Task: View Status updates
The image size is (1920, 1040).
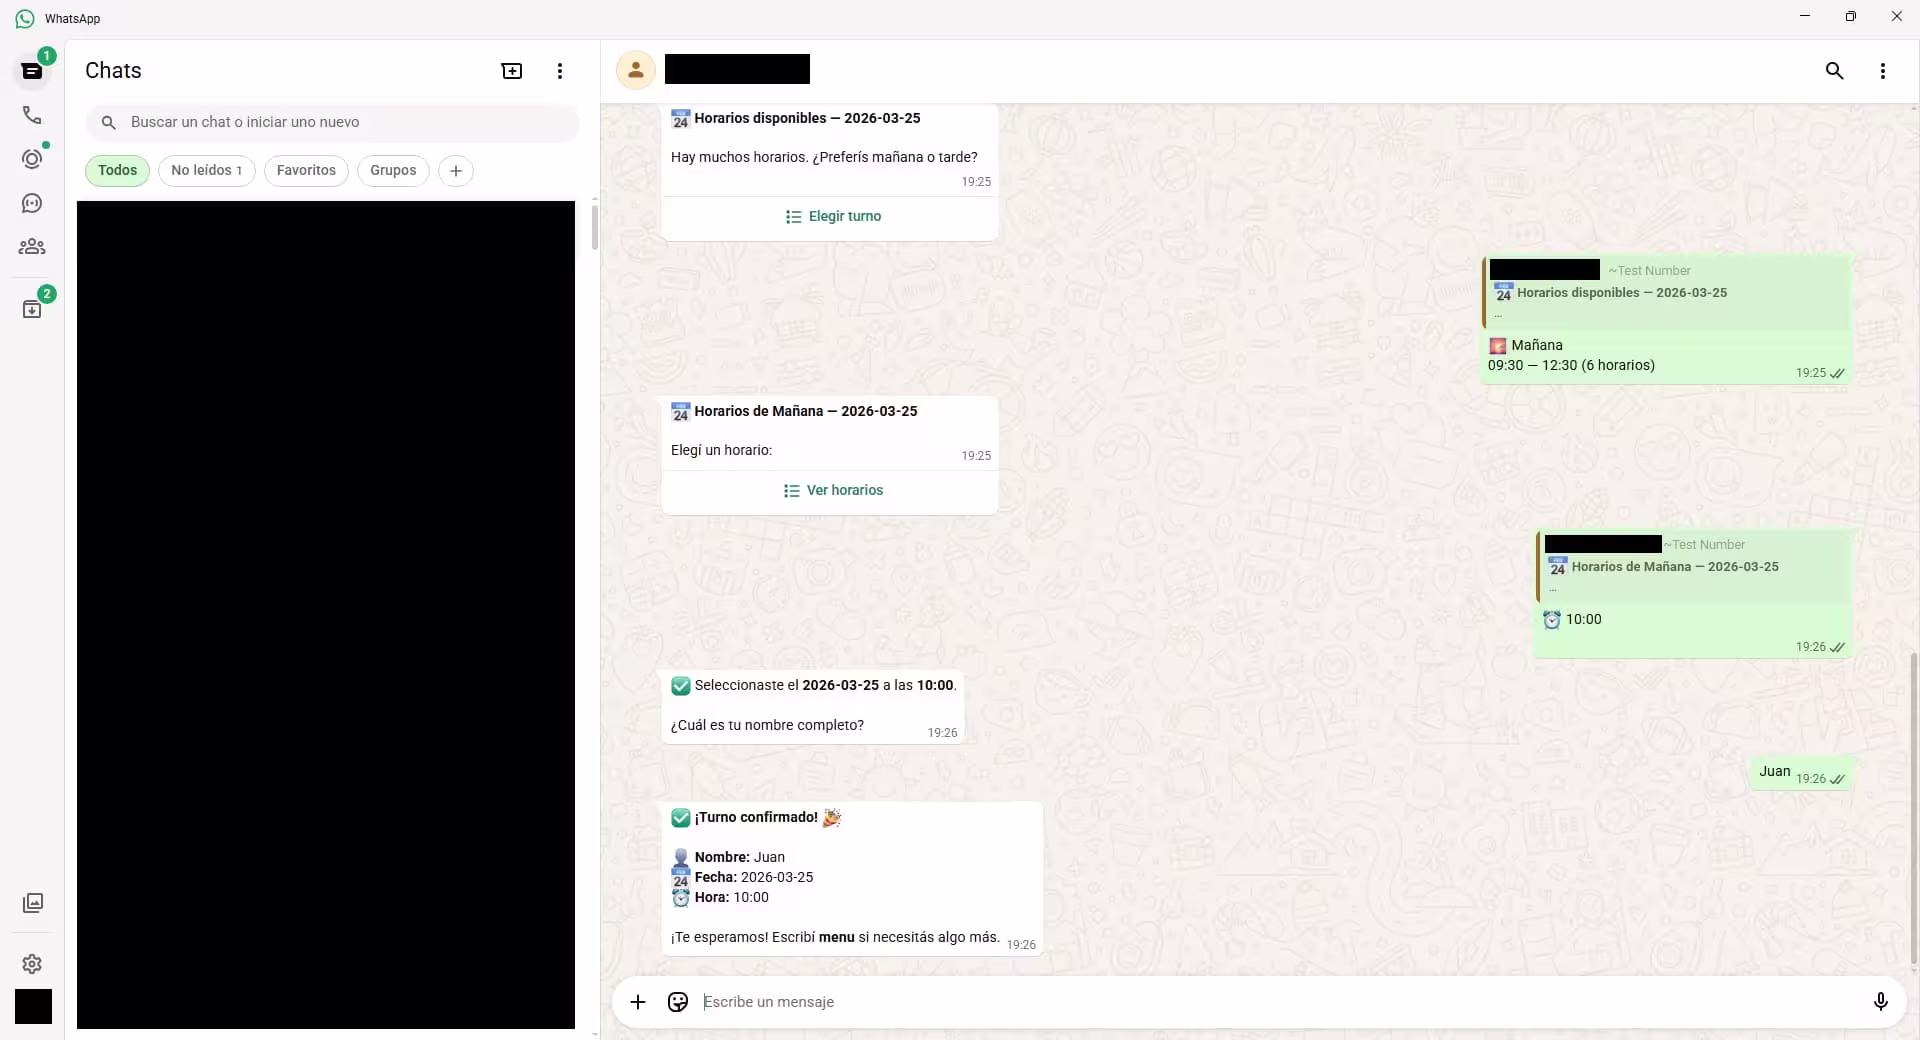Action: click(x=32, y=159)
